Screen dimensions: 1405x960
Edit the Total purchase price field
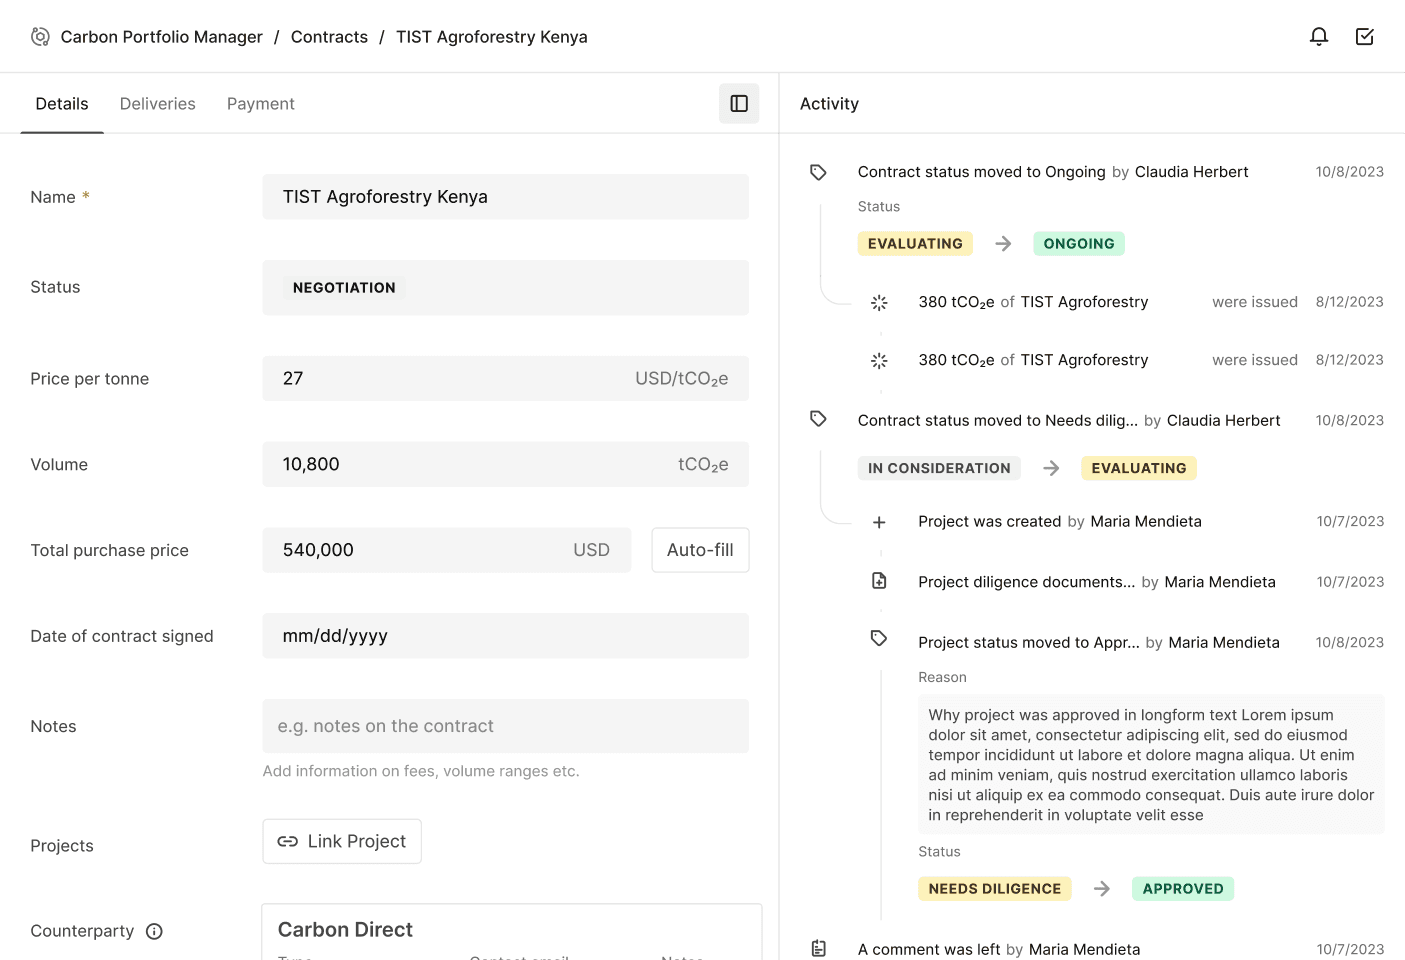click(x=447, y=550)
